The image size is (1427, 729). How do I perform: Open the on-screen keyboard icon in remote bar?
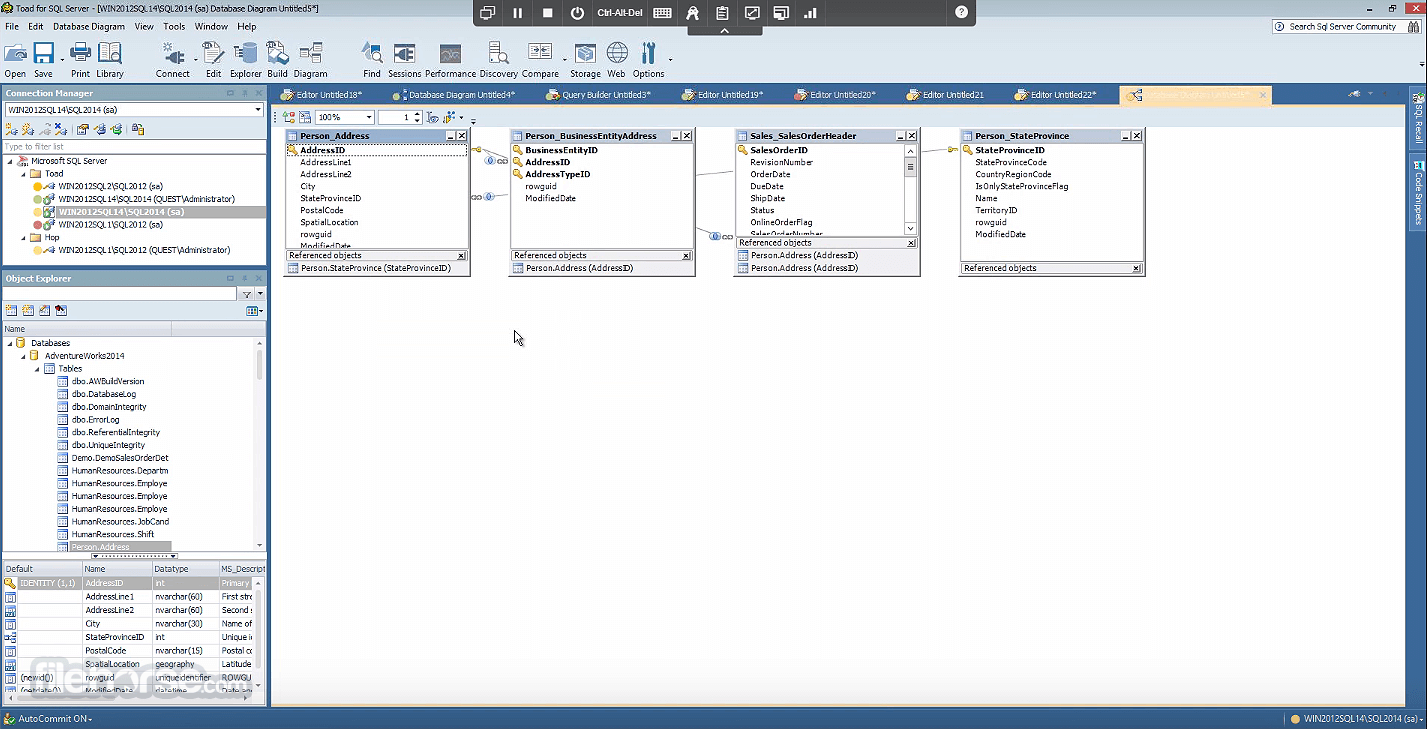(x=662, y=13)
